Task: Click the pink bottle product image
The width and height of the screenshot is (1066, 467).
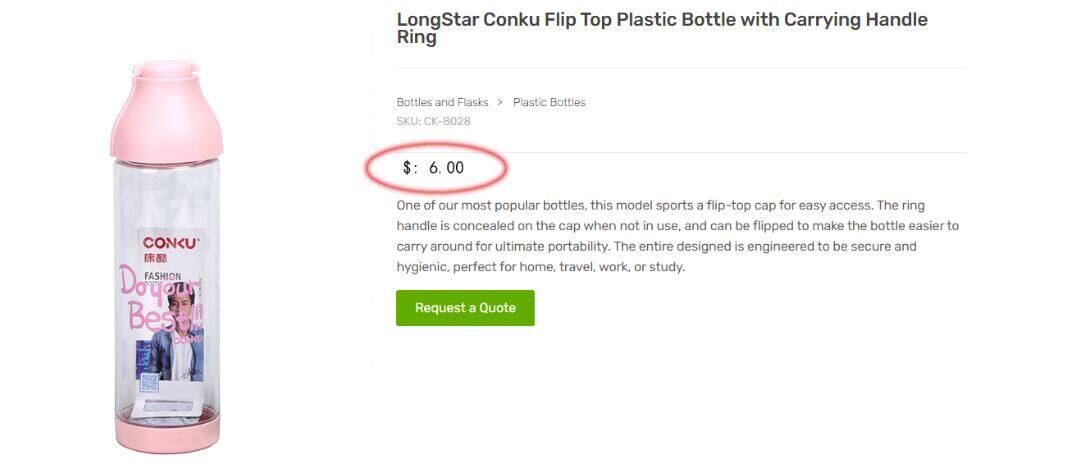Action: pos(166,260)
